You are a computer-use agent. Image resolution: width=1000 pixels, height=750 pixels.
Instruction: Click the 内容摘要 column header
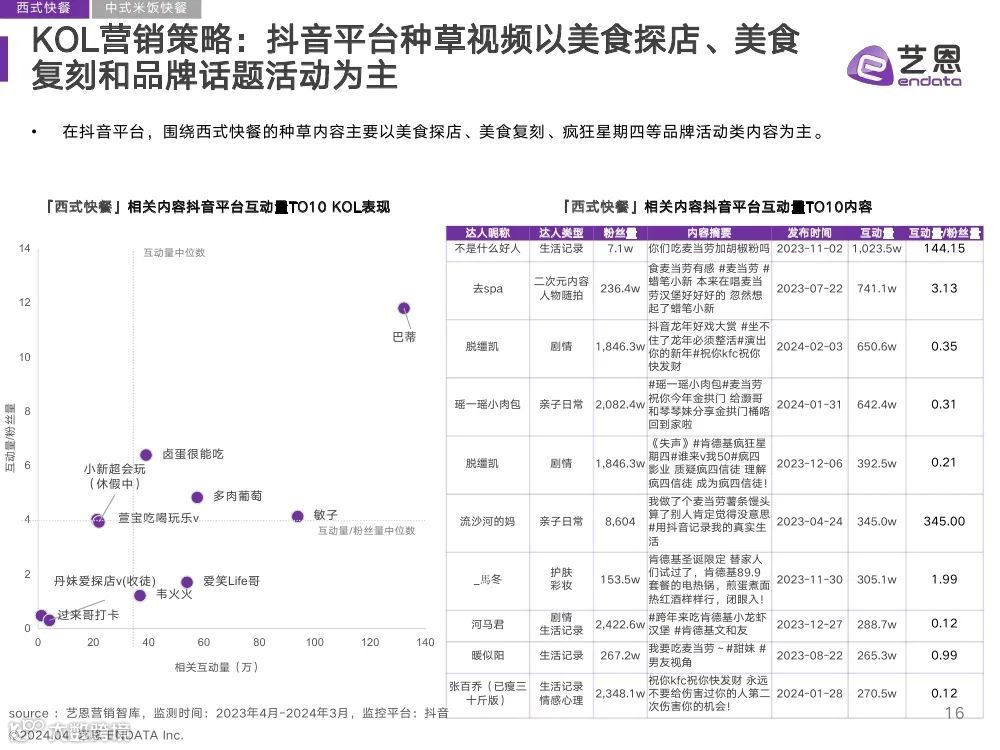[x=709, y=233]
